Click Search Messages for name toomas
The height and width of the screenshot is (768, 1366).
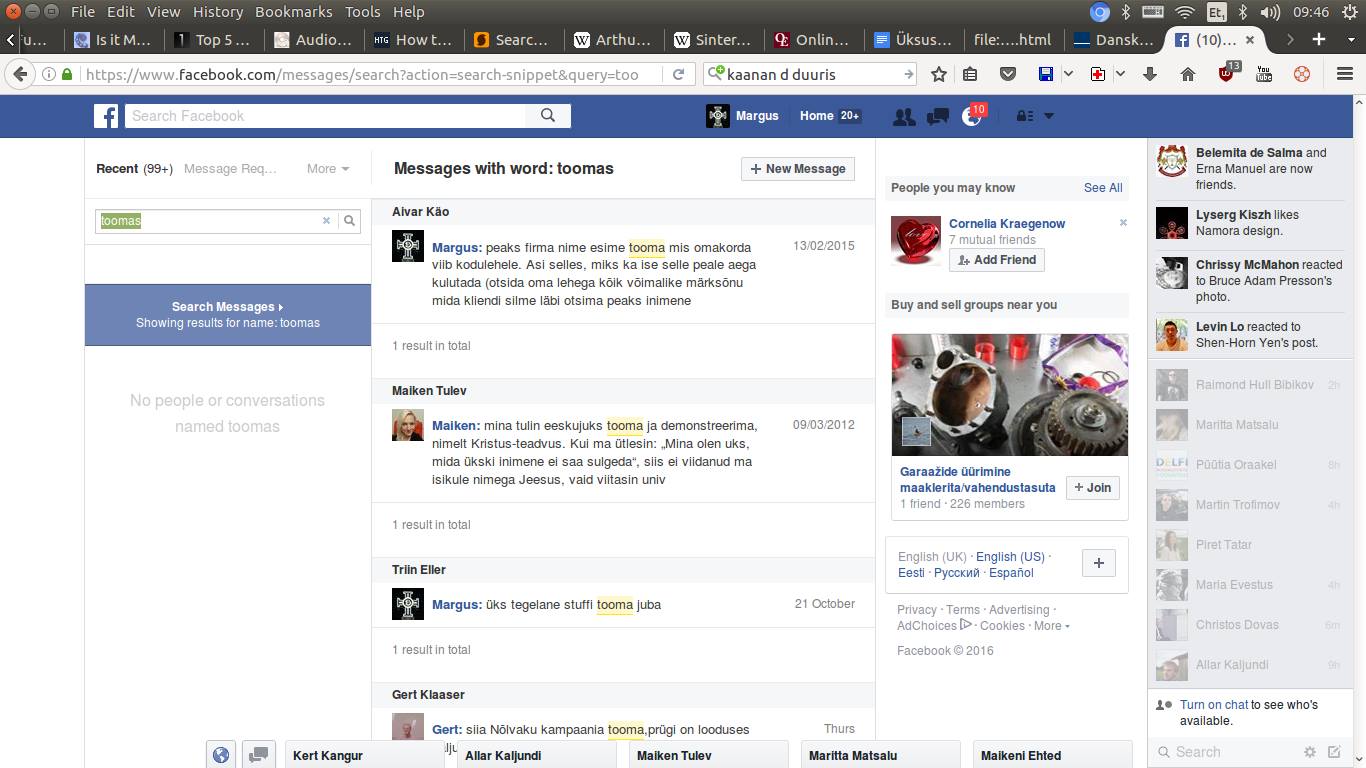228,315
